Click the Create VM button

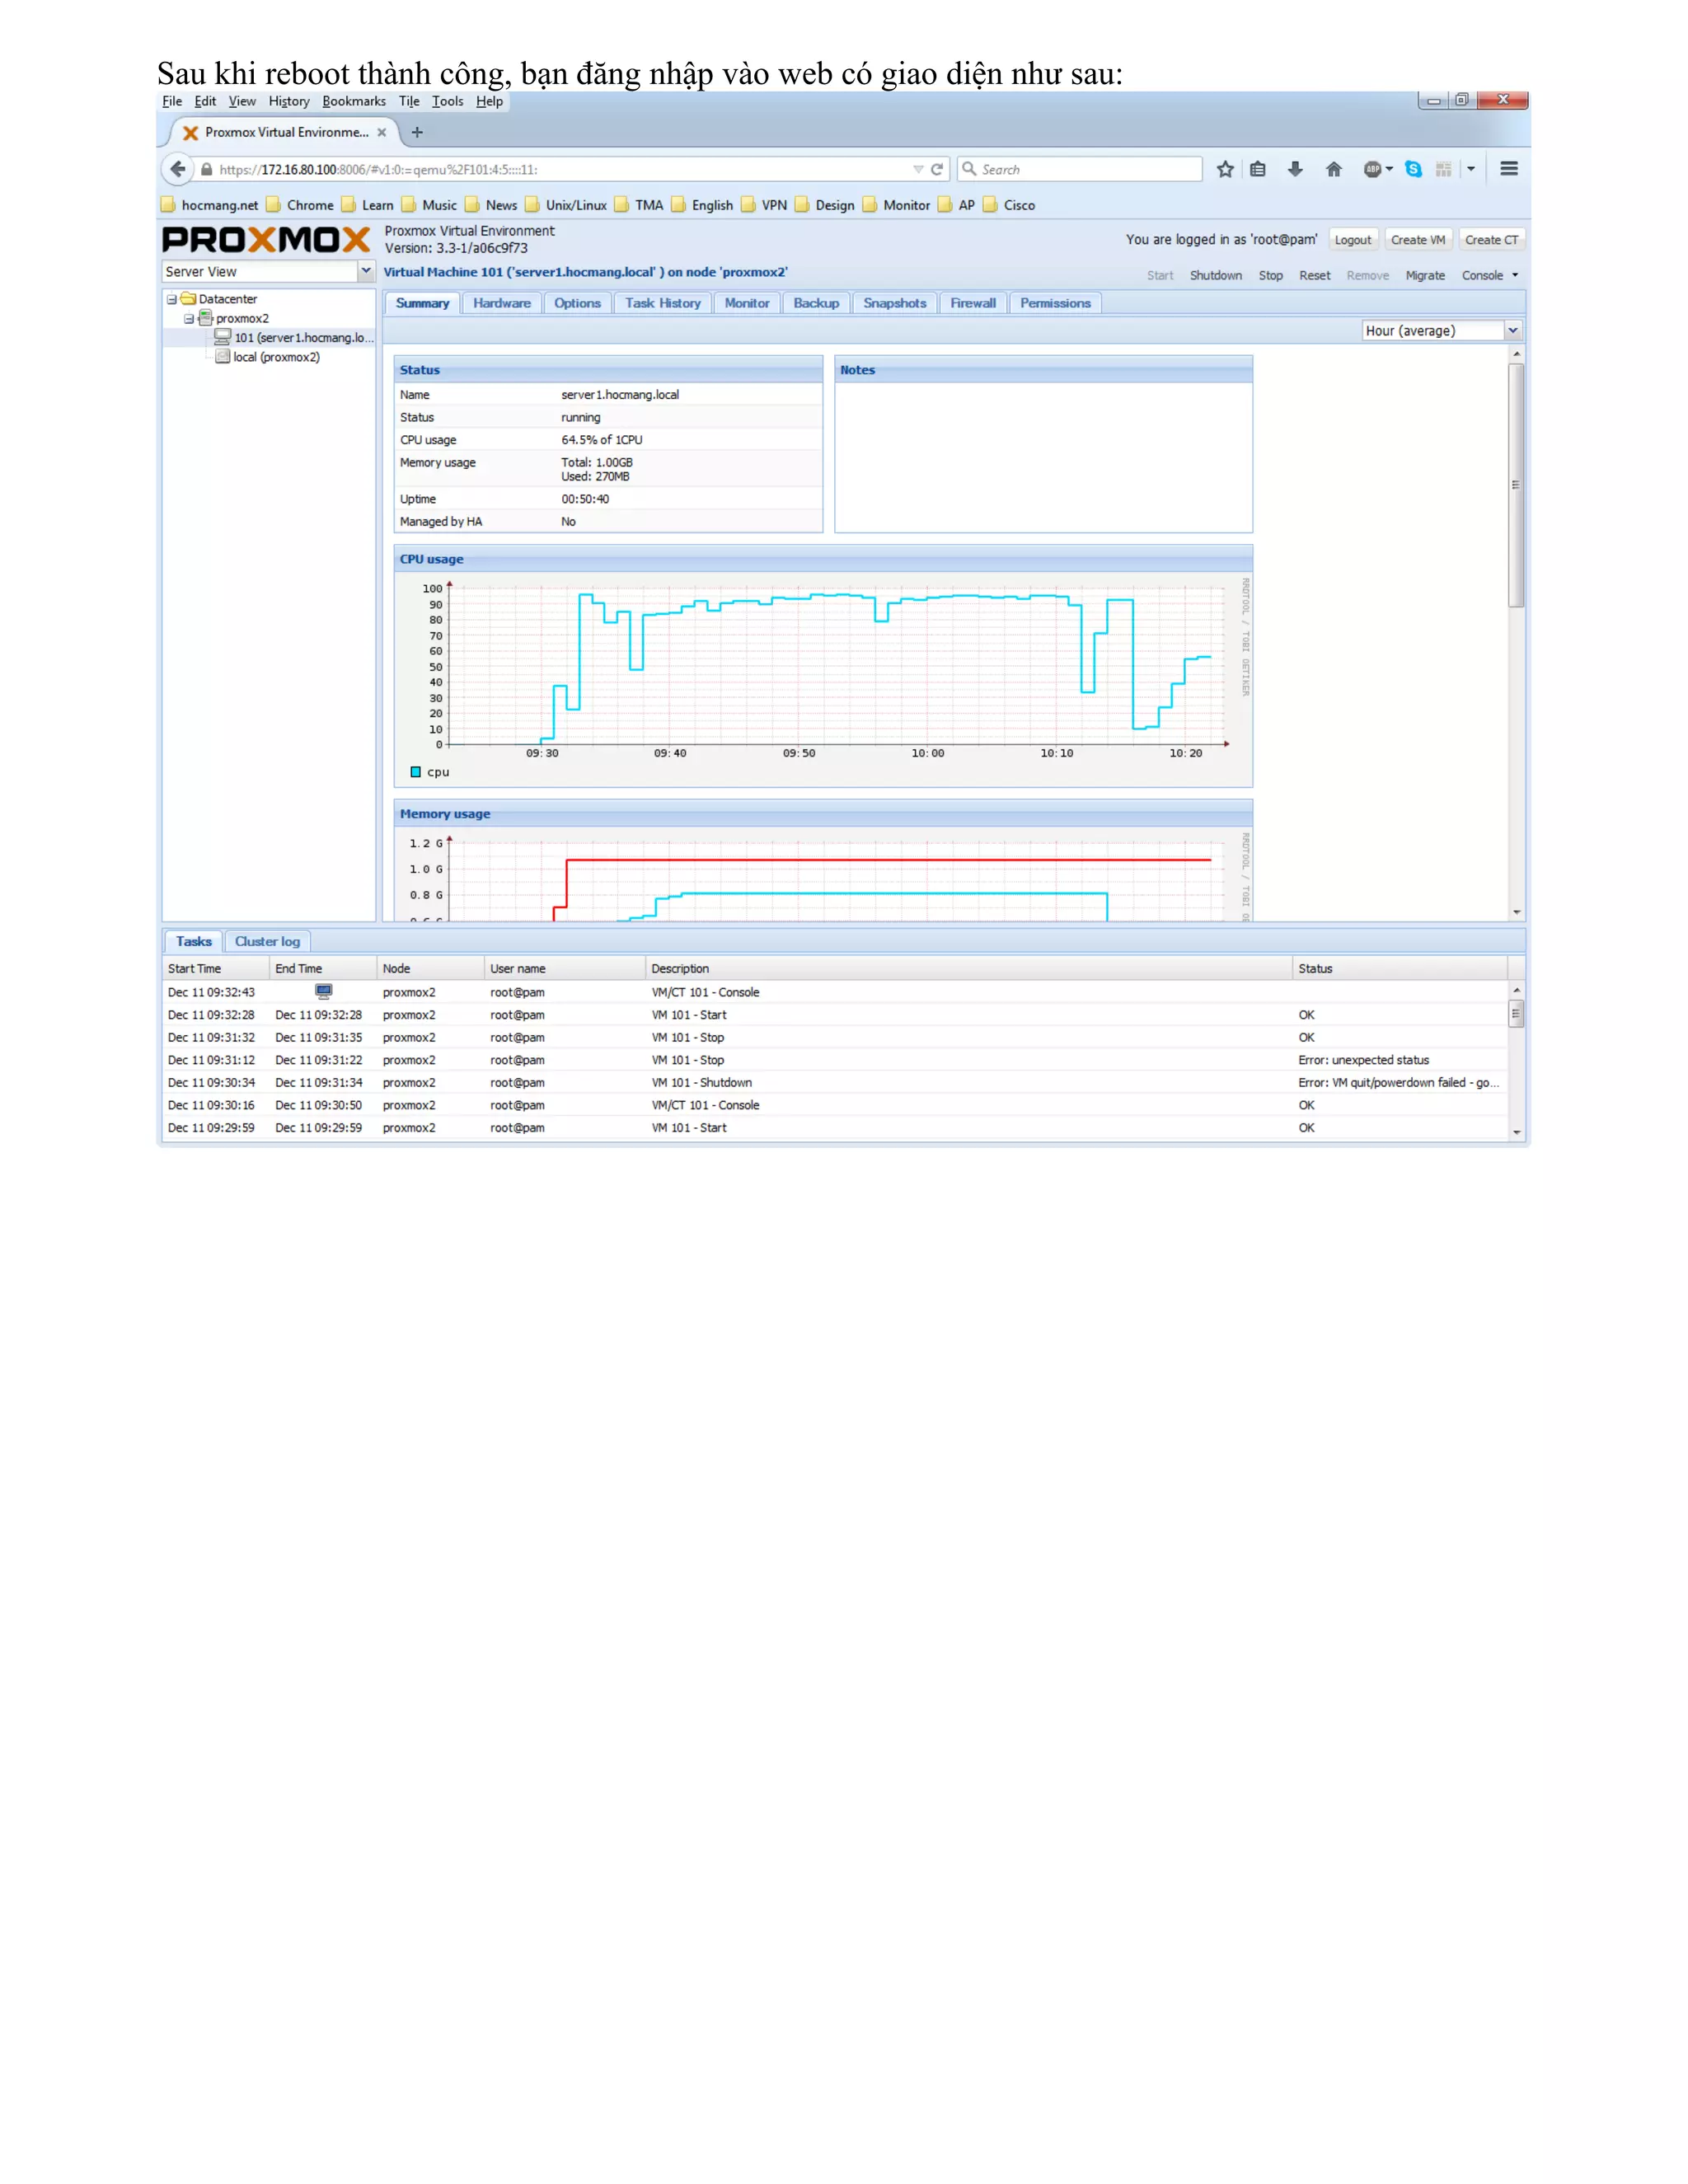(x=1417, y=240)
